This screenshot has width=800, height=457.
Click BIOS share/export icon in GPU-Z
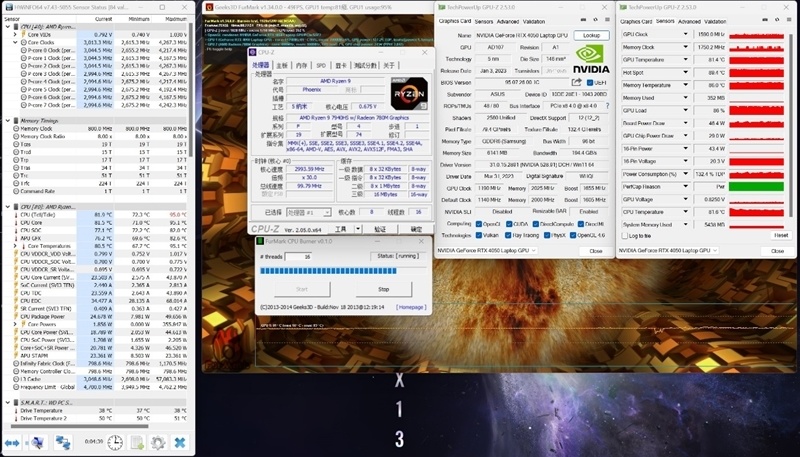coord(577,82)
